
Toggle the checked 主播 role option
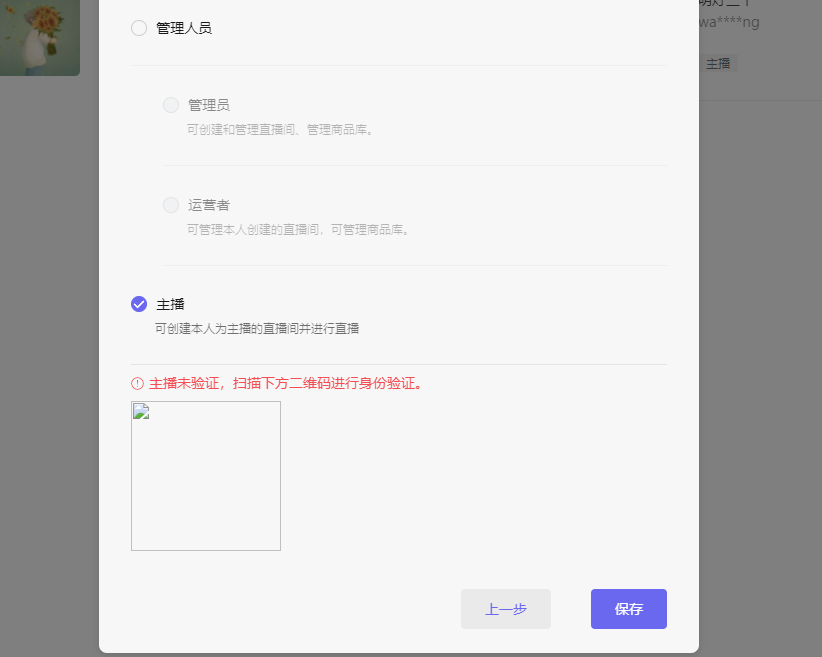[139, 304]
